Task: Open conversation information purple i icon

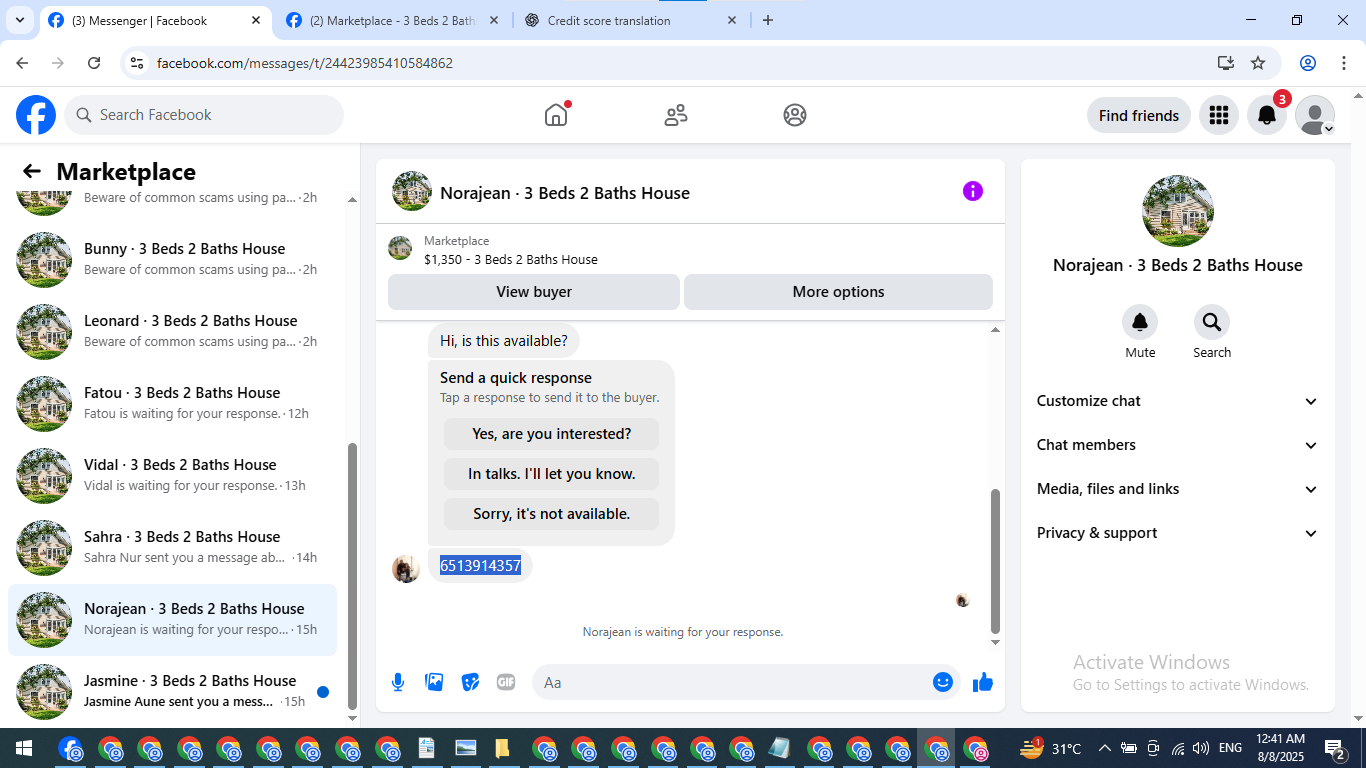Action: [x=973, y=191]
